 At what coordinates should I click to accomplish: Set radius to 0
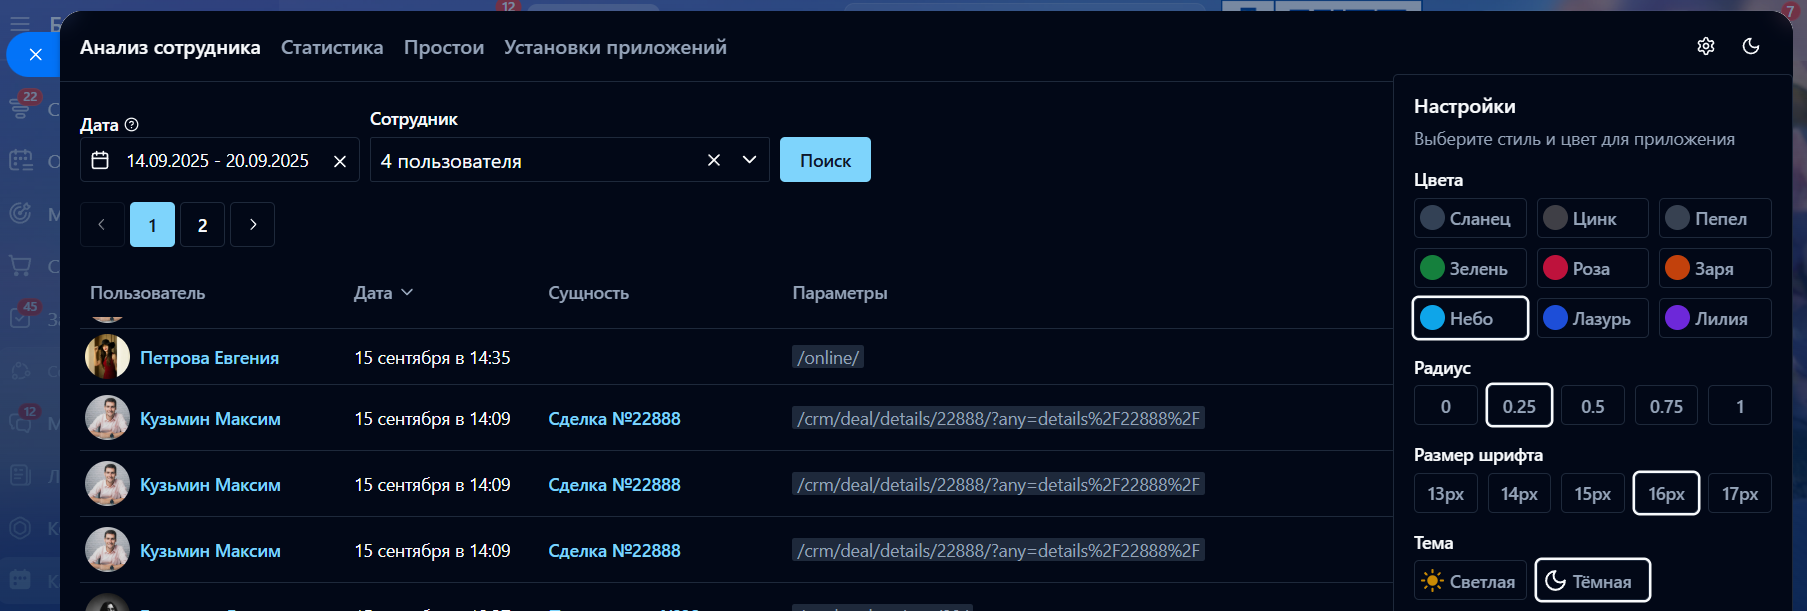[1445, 406]
